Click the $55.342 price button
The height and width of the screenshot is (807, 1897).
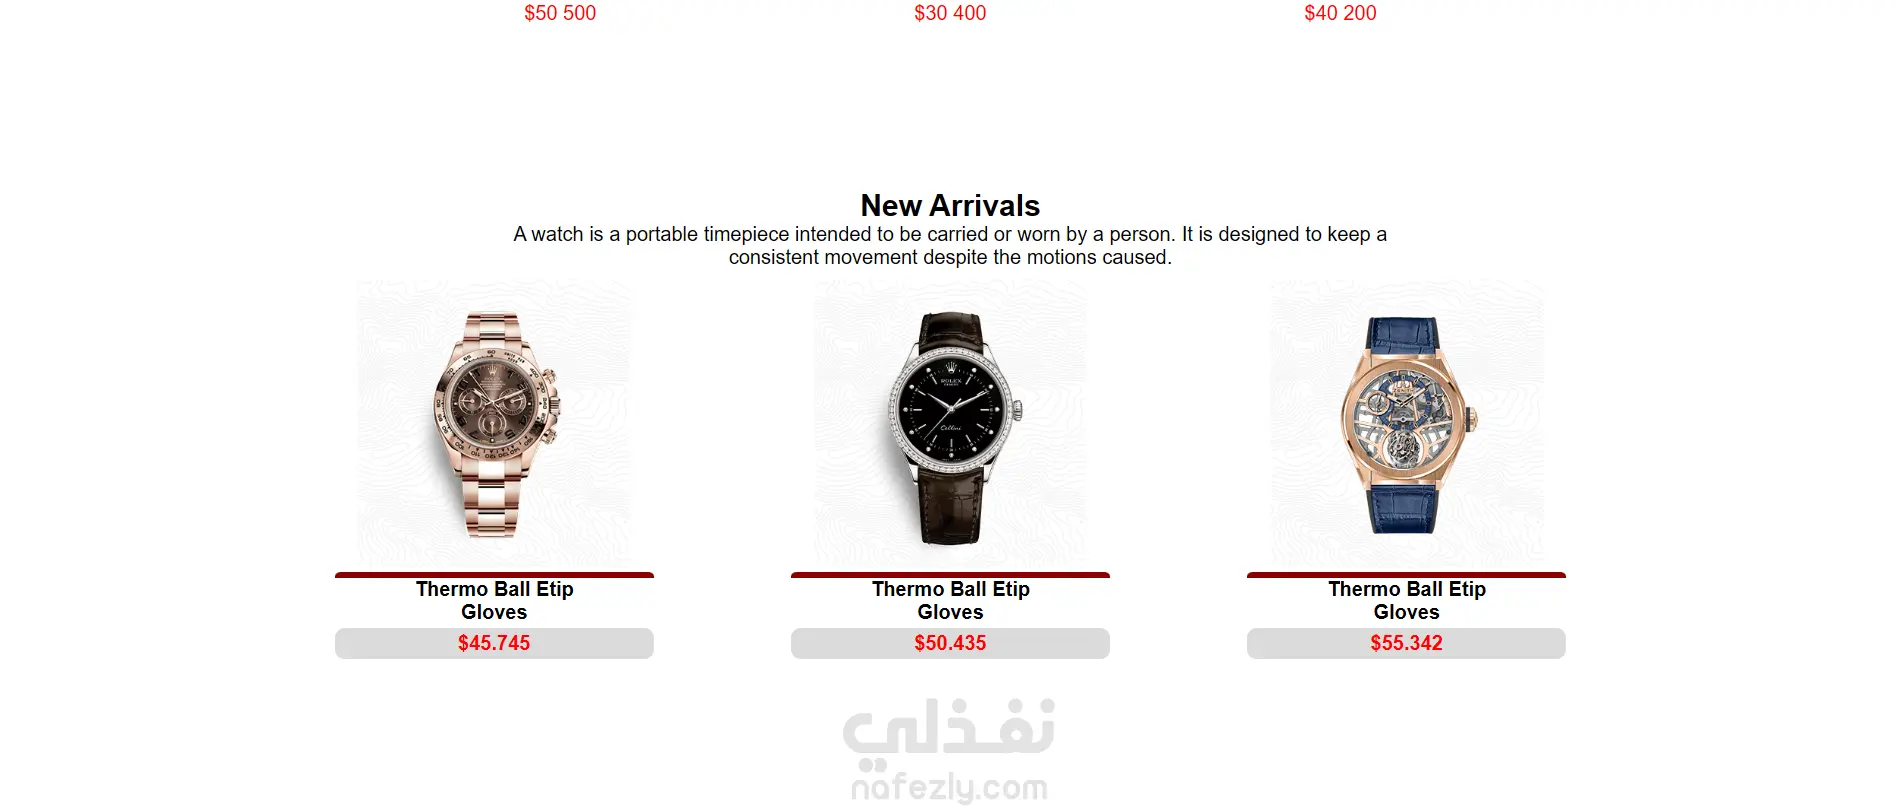coord(1406,643)
